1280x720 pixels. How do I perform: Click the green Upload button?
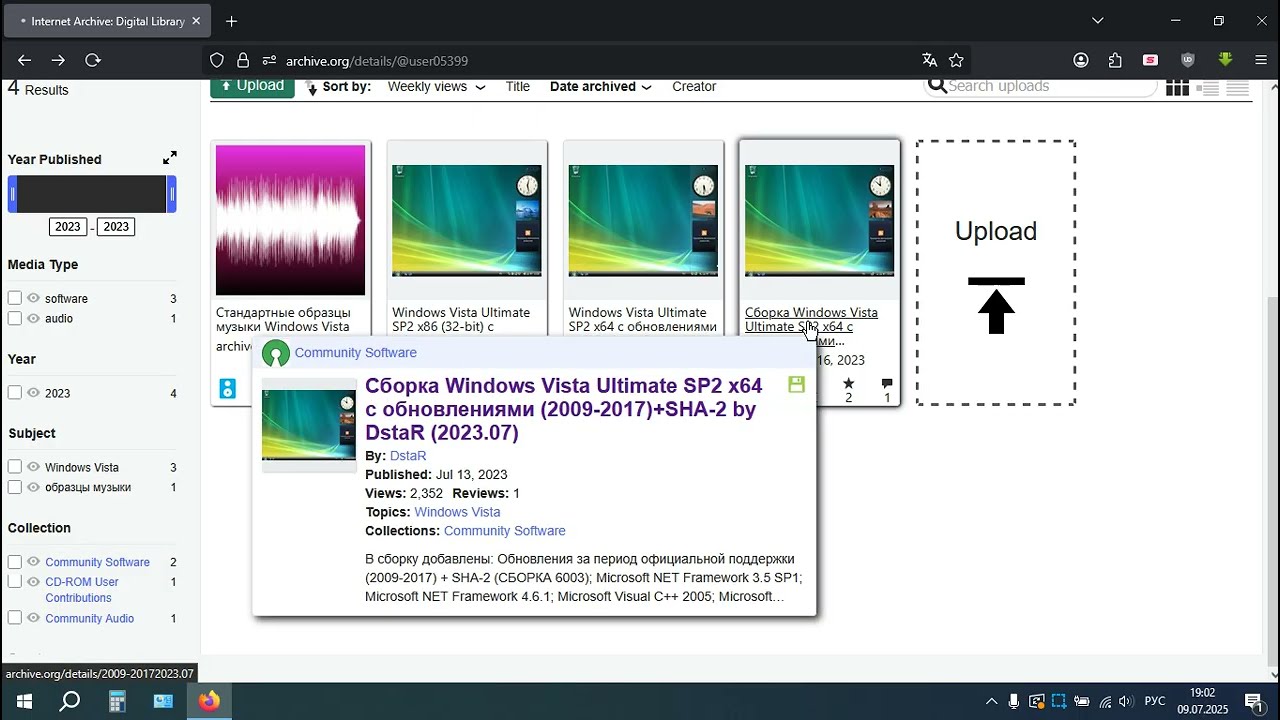pos(252,87)
